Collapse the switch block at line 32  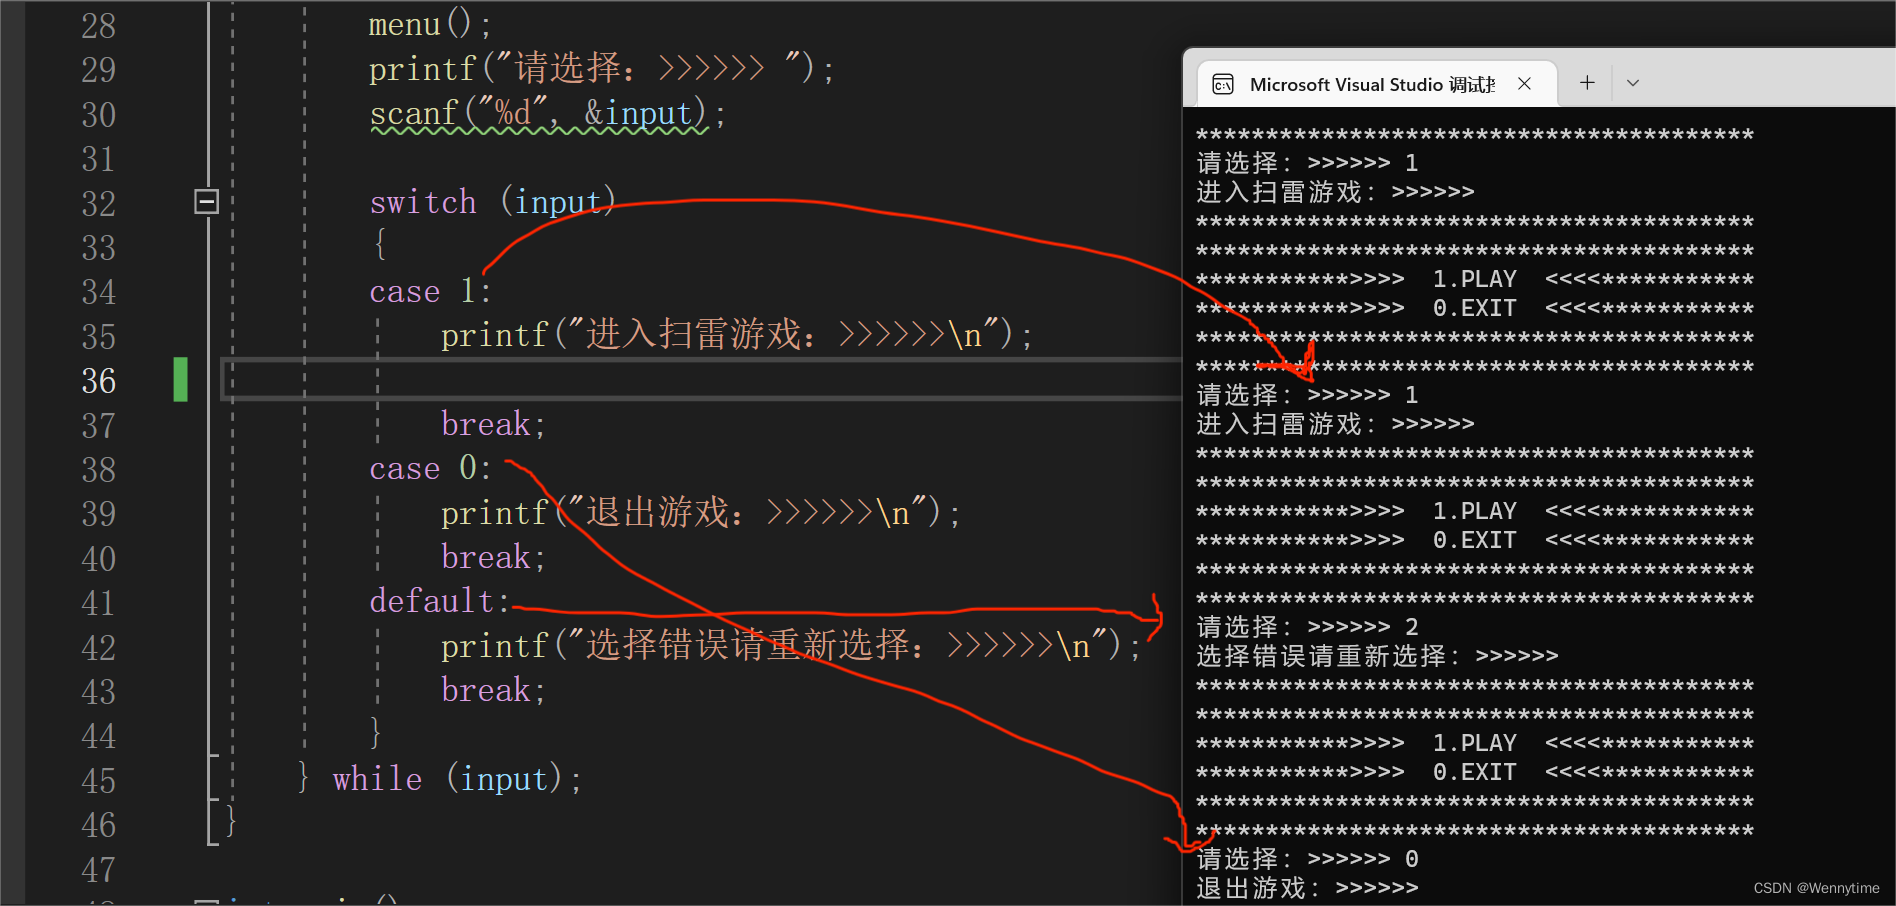(206, 202)
